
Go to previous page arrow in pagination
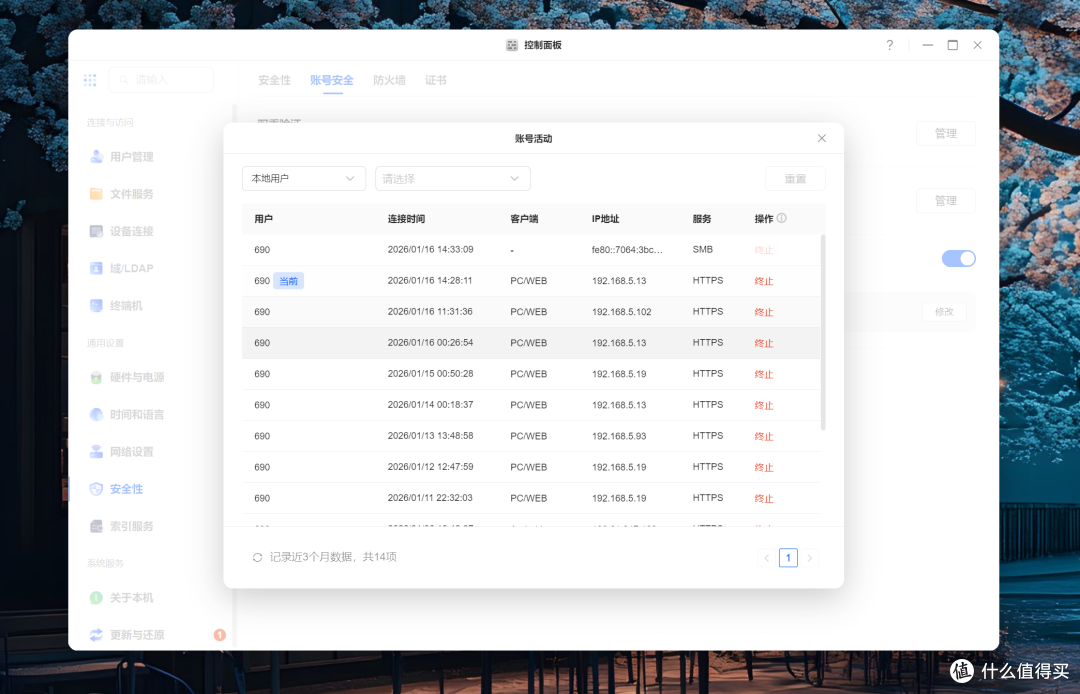767,558
